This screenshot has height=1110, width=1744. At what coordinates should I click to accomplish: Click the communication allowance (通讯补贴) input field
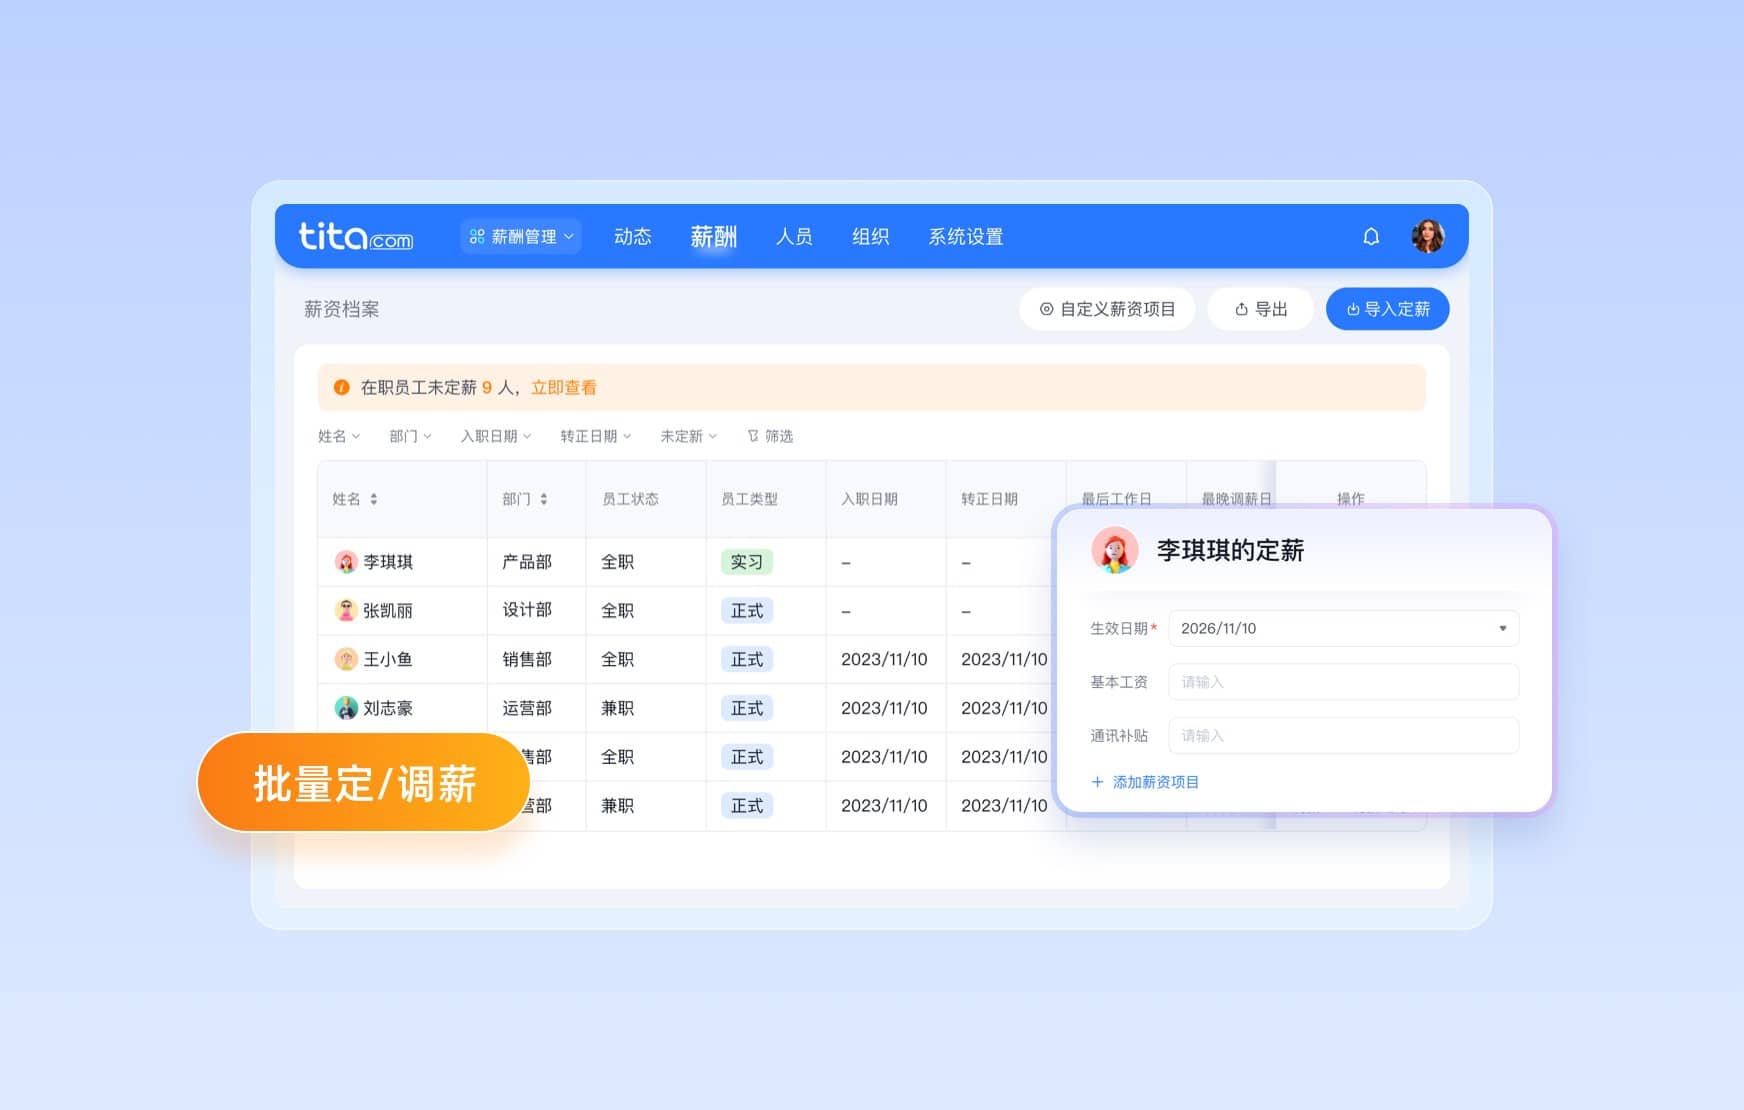1344,735
